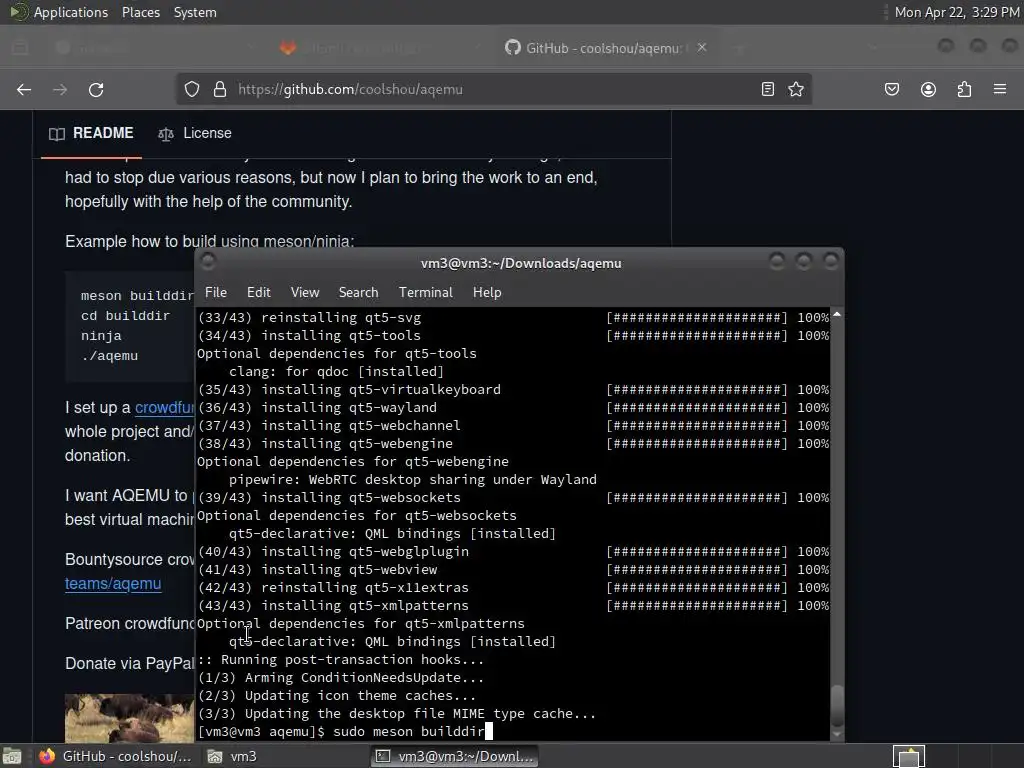Screen dimensions: 1024x768
Task: Follow the teams/aqemu link
Action: coord(113,583)
